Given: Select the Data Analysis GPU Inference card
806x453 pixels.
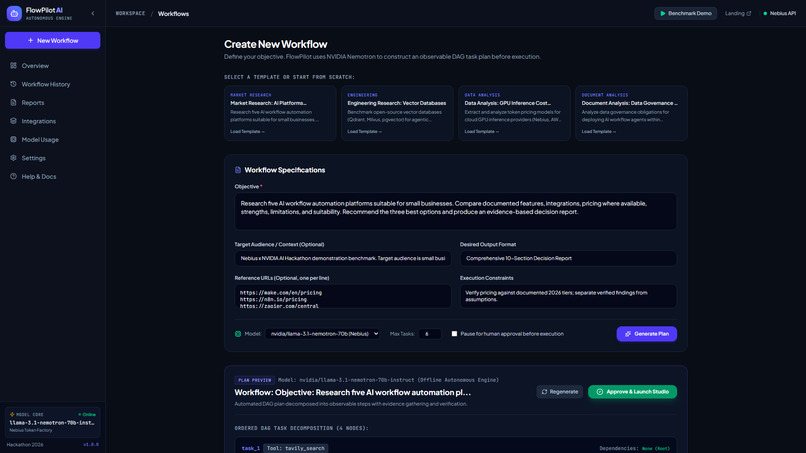Looking at the screenshot, I should [x=515, y=113].
